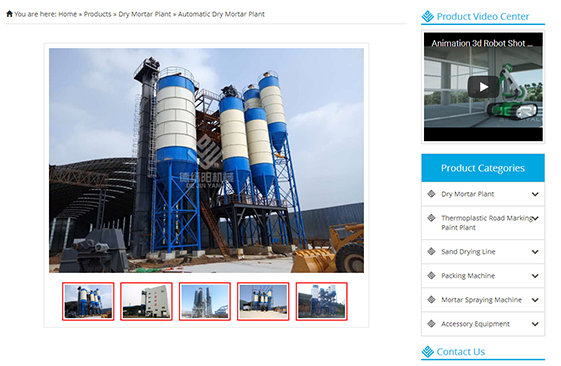
Task: Click diamond icon beside Packing Machine
Action: [x=431, y=275]
